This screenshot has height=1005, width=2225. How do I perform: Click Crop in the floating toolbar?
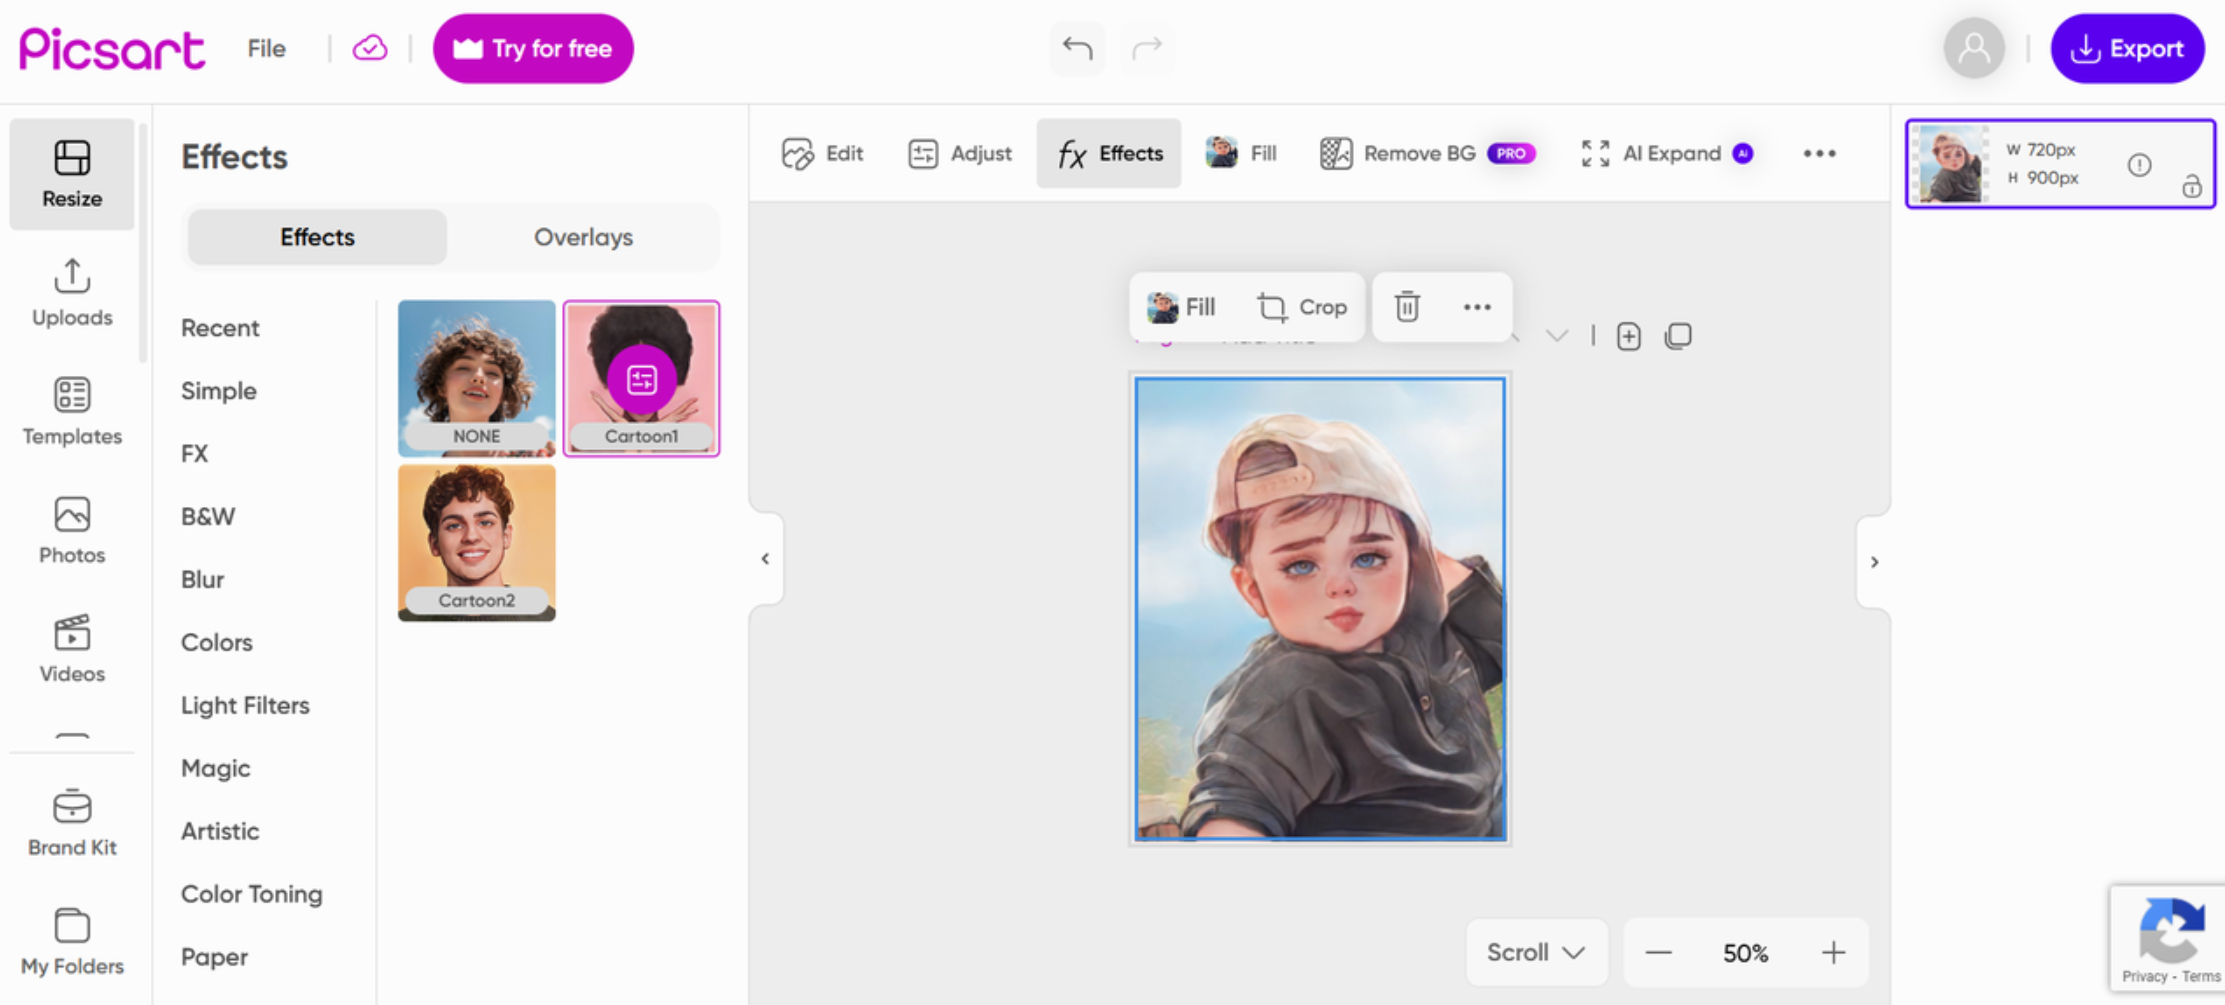(1302, 307)
